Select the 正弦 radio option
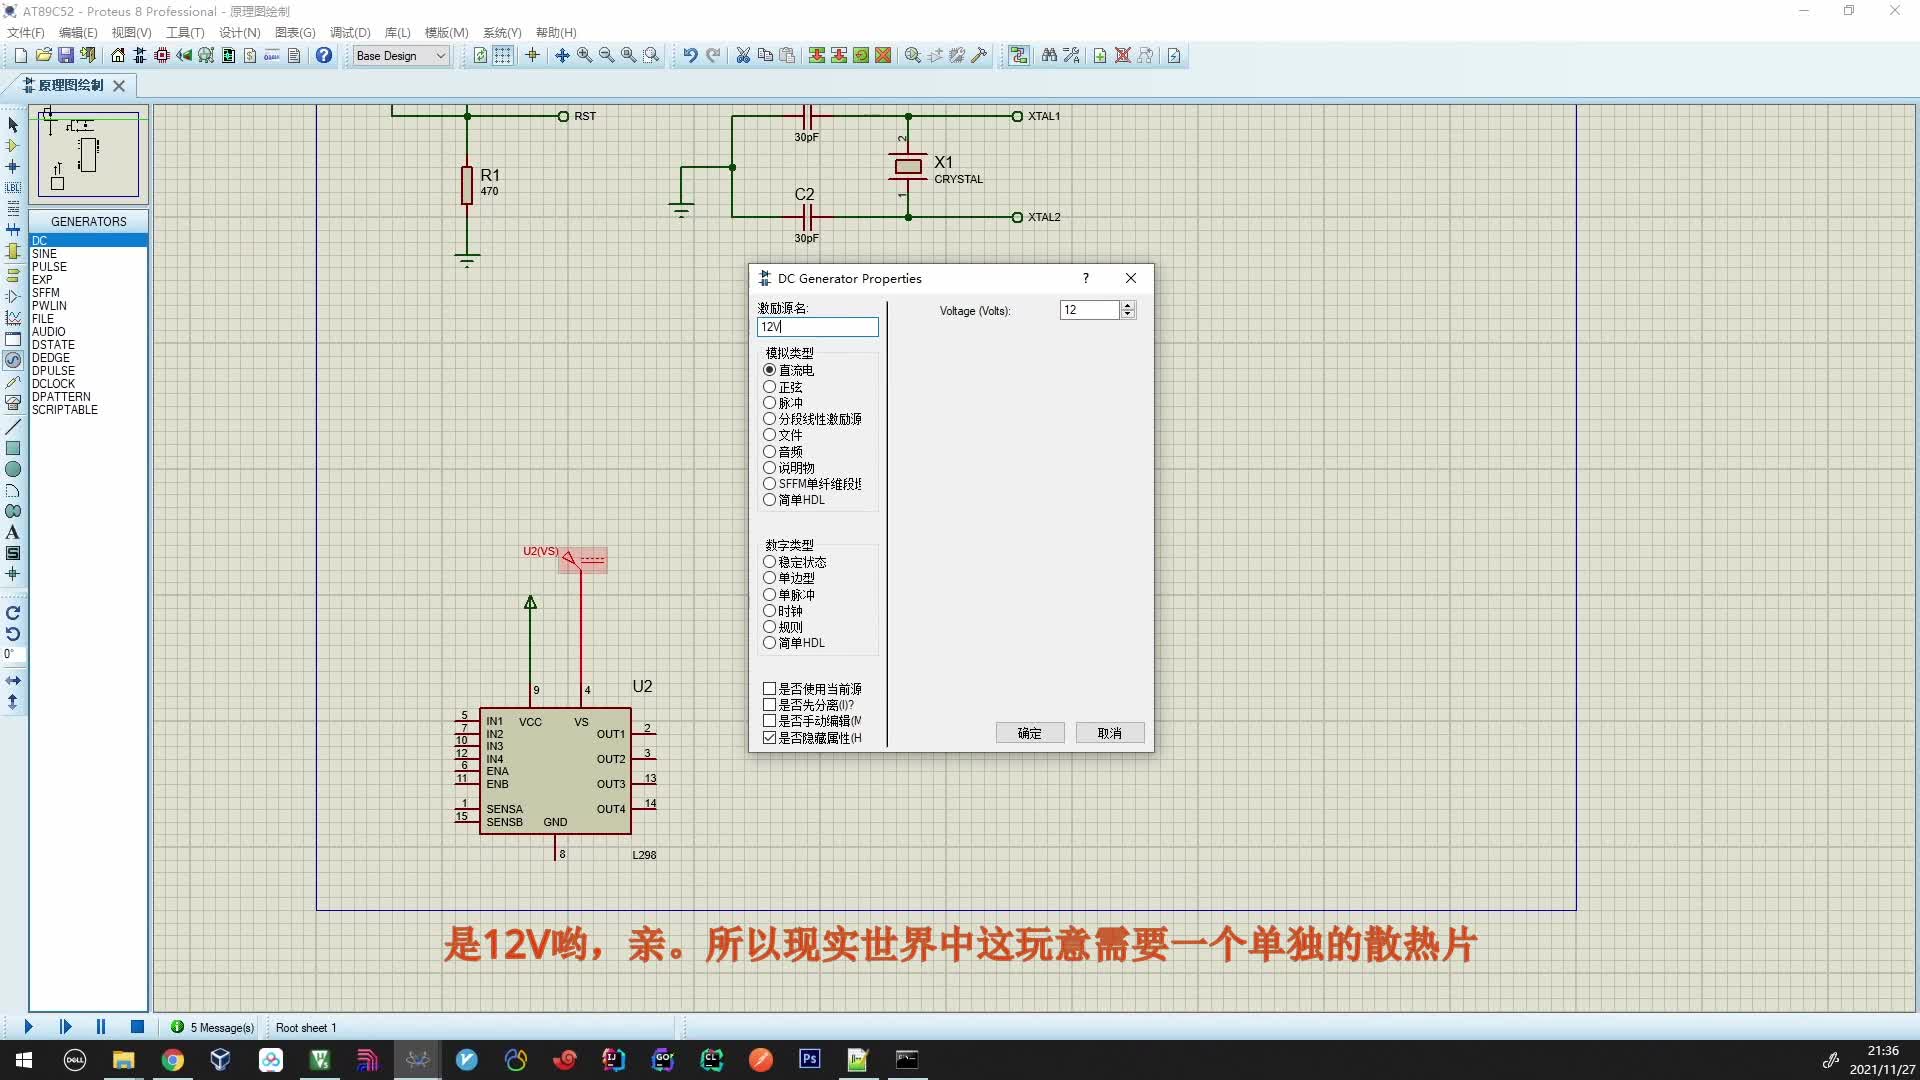 point(769,387)
